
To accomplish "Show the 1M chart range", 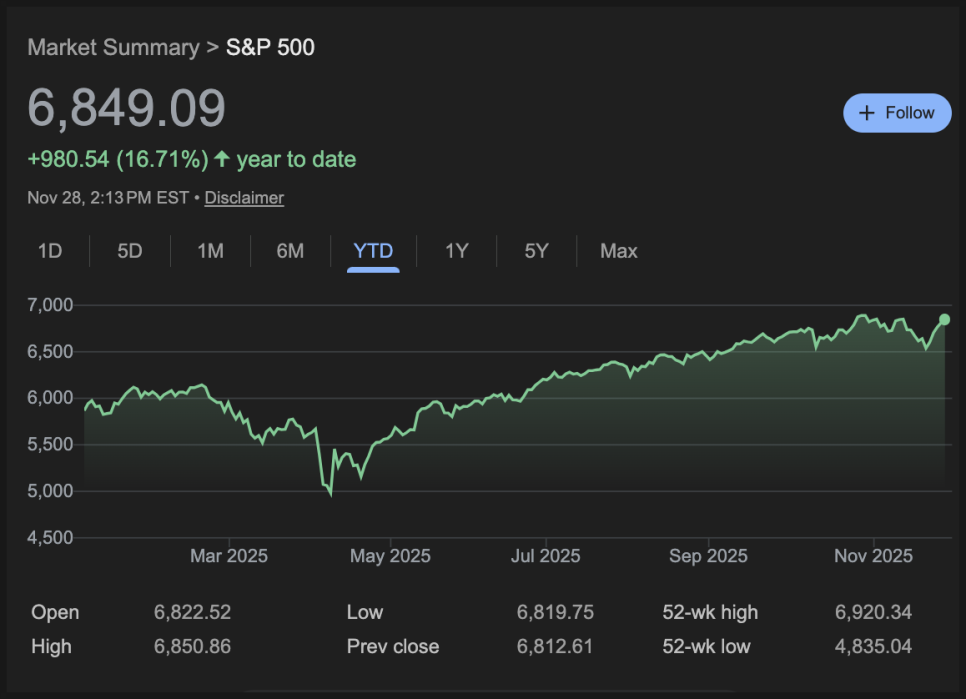I will click(210, 251).
